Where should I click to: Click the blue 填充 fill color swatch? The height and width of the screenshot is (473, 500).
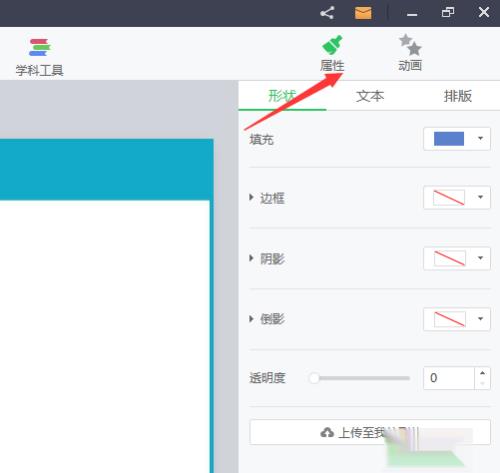tap(449, 139)
